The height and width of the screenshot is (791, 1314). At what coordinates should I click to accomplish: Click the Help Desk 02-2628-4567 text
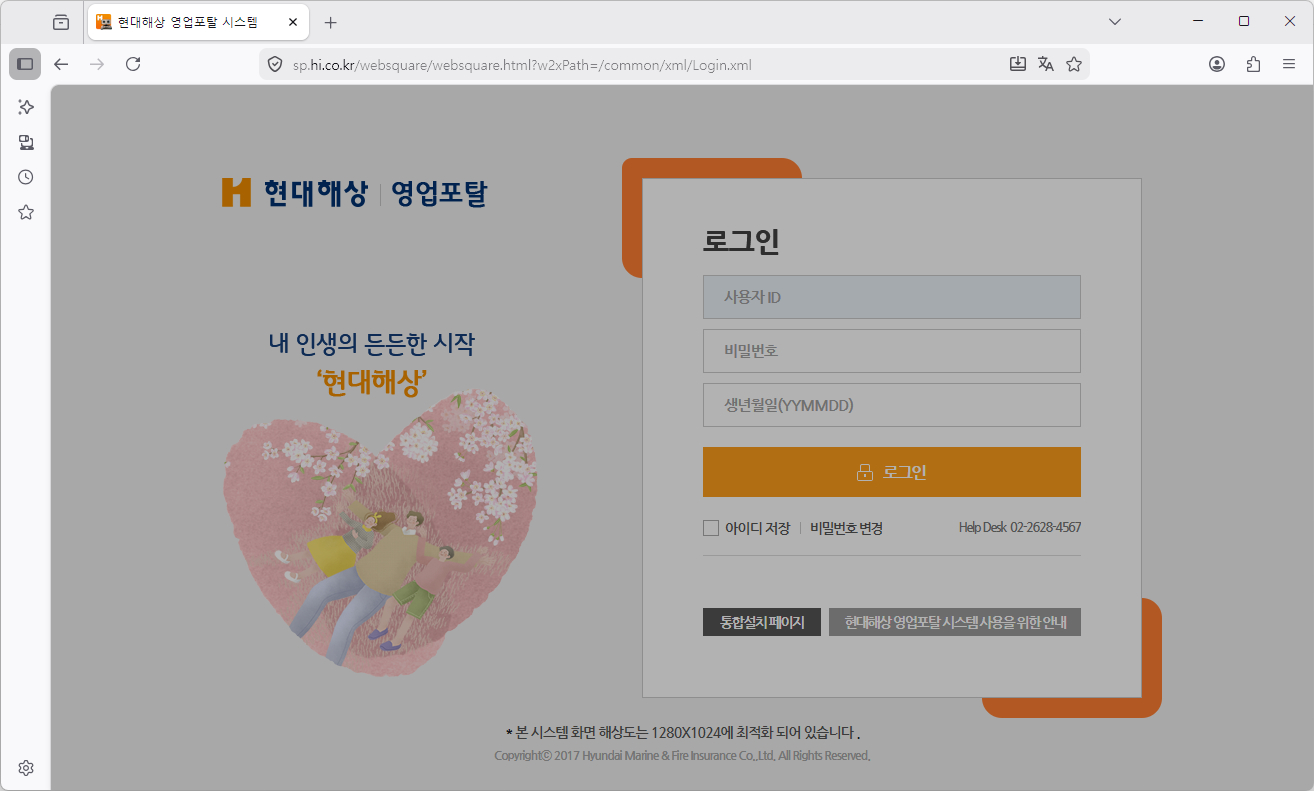pyautogui.click(x=1020, y=528)
